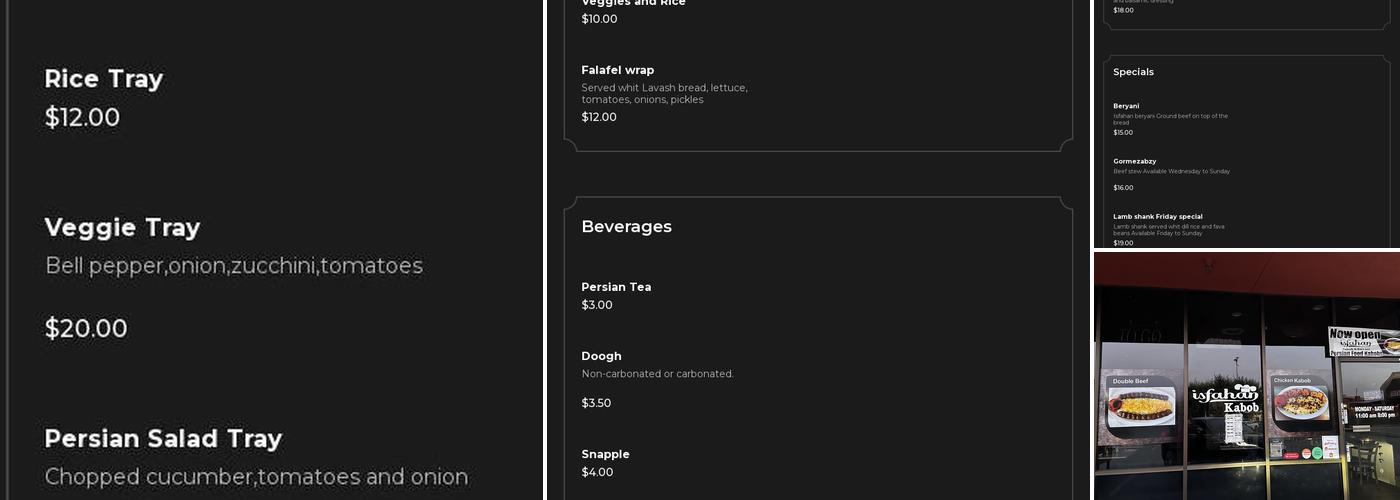Viewport: 1400px width, 500px height.
Task: Open the Beryani special item
Action: tap(1126, 106)
